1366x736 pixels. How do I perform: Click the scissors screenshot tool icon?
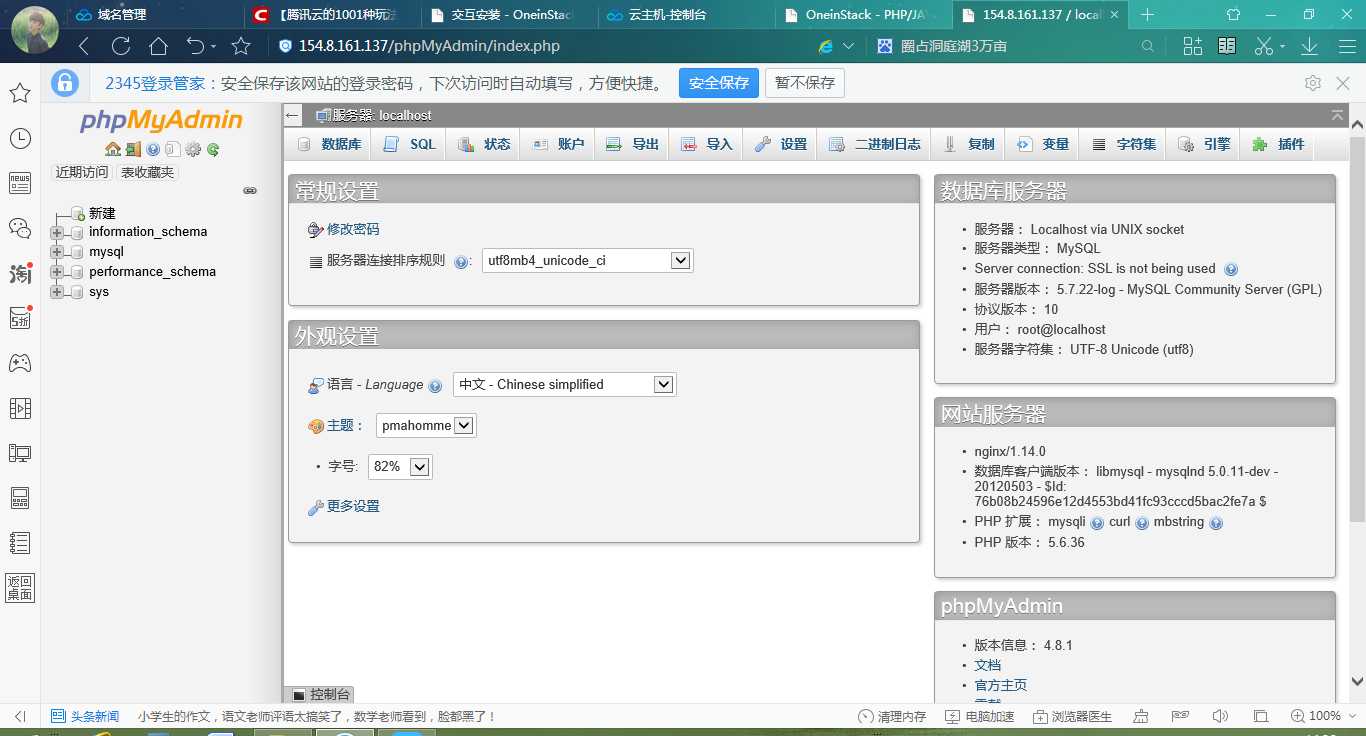click(x=1264, y=46)
